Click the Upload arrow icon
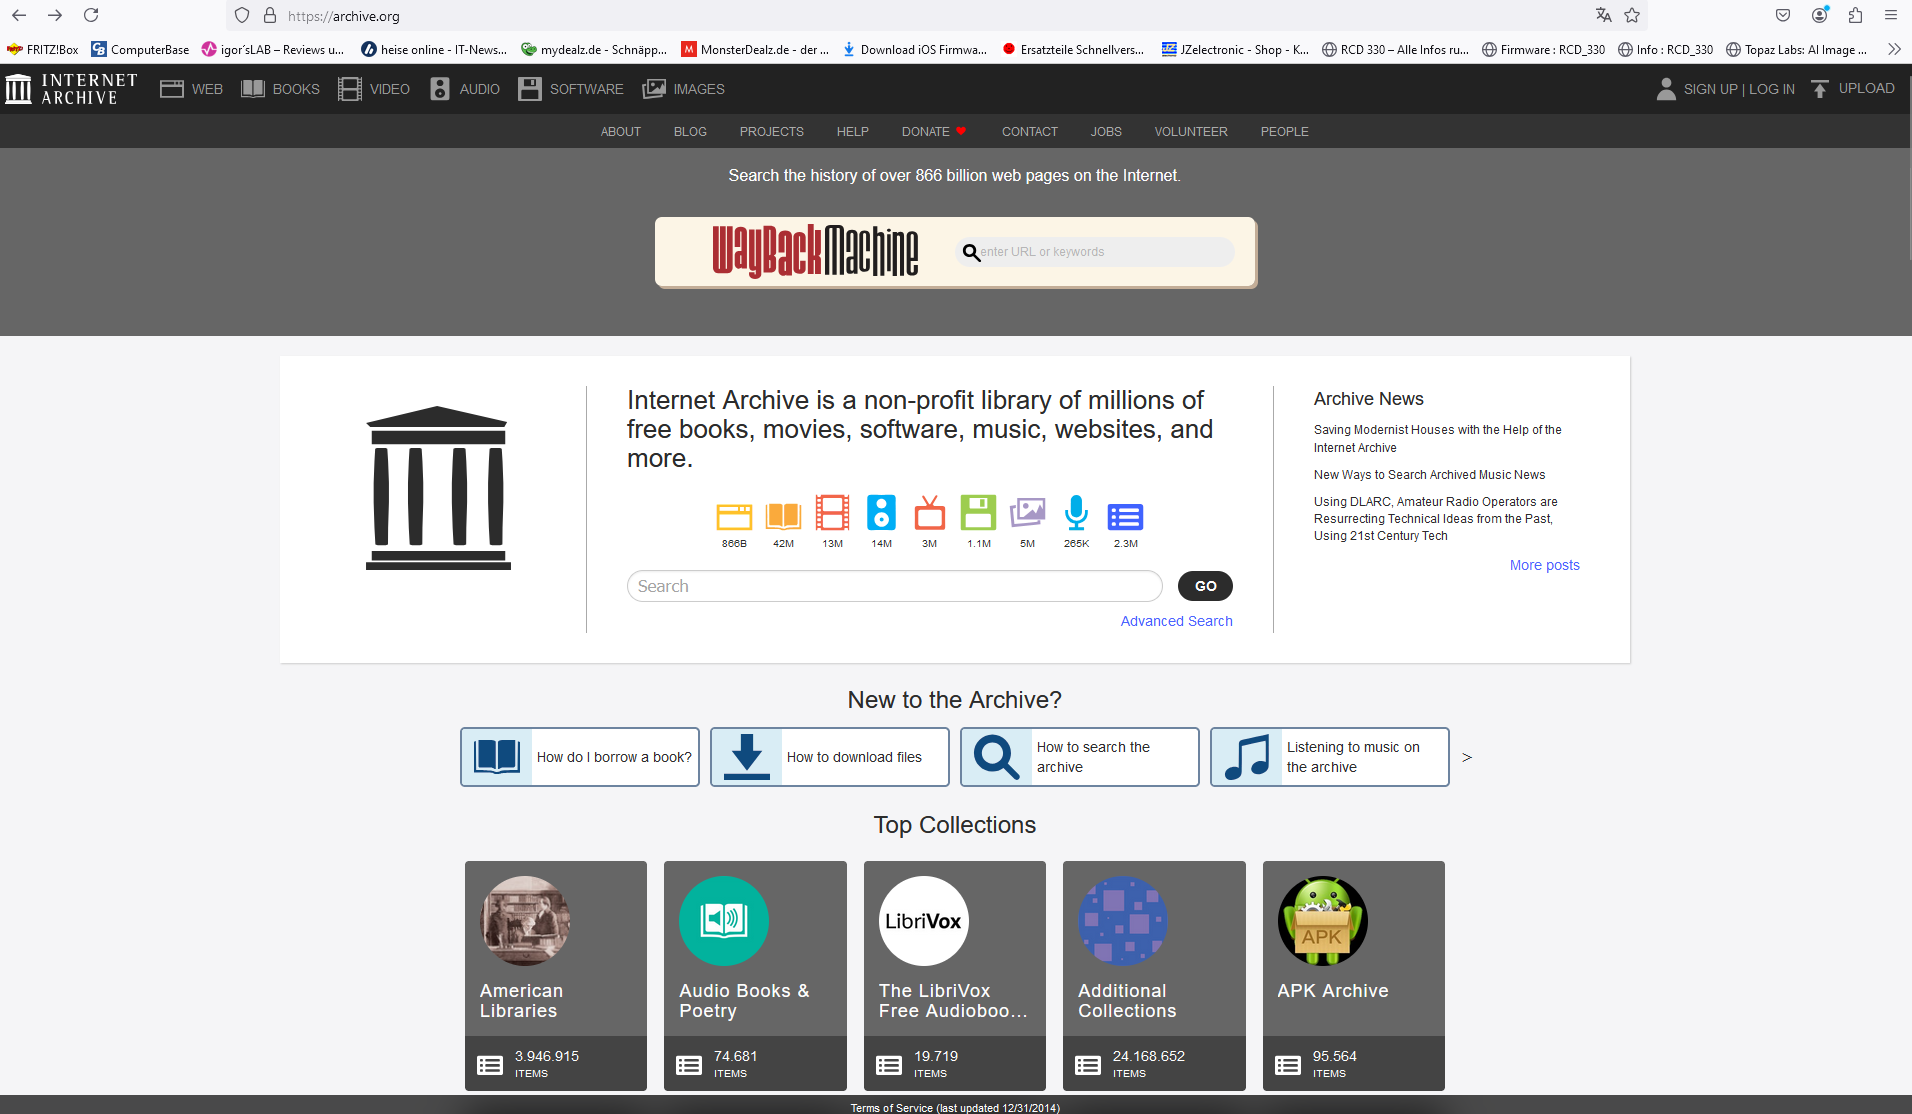Screen dimensions: 1912x1114 [x=1820, y=89]
